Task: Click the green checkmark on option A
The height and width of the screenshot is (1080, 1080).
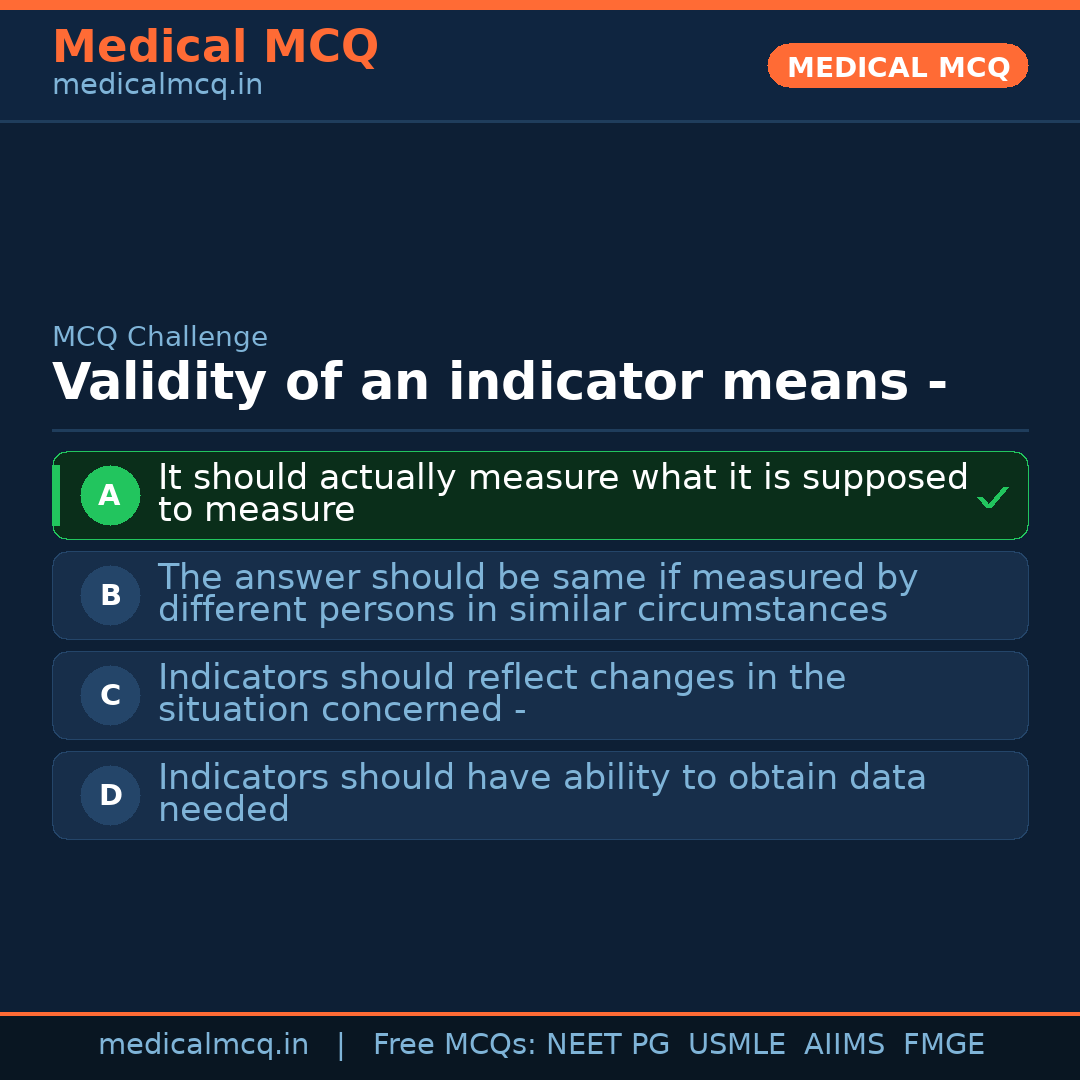Action: (x=992, y=497)
